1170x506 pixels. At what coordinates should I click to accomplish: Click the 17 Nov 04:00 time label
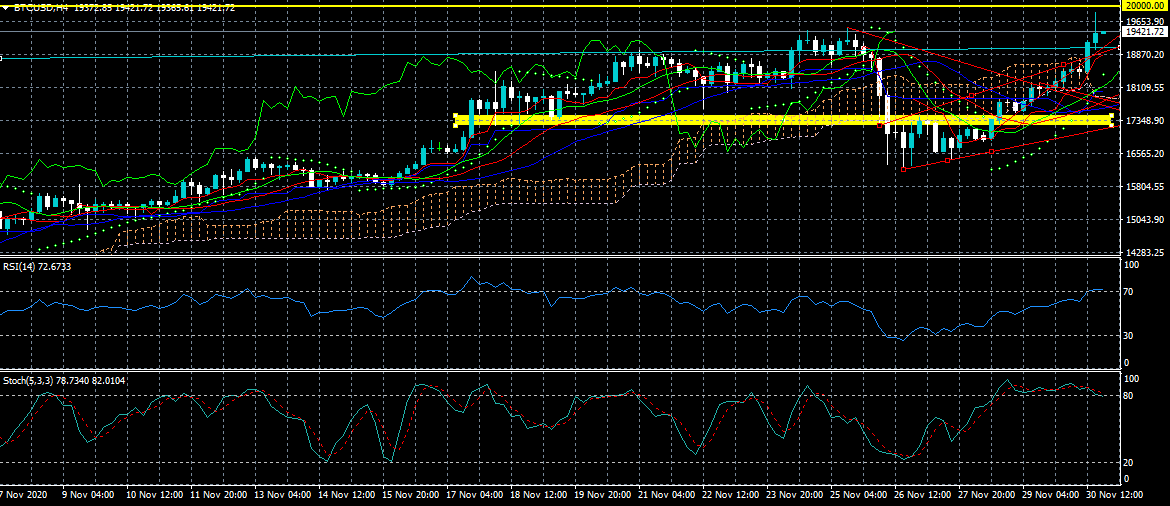pos(477,495)
